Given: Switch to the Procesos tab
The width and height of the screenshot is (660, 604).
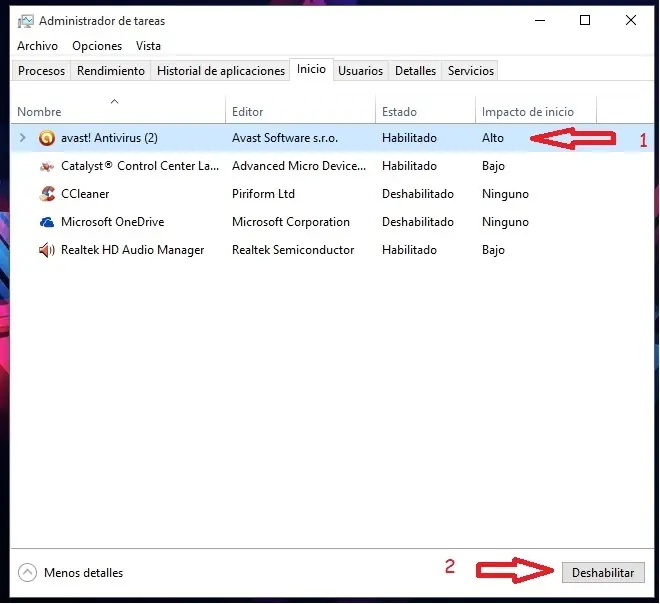Looking at the screenshot, I should [41, 71].
